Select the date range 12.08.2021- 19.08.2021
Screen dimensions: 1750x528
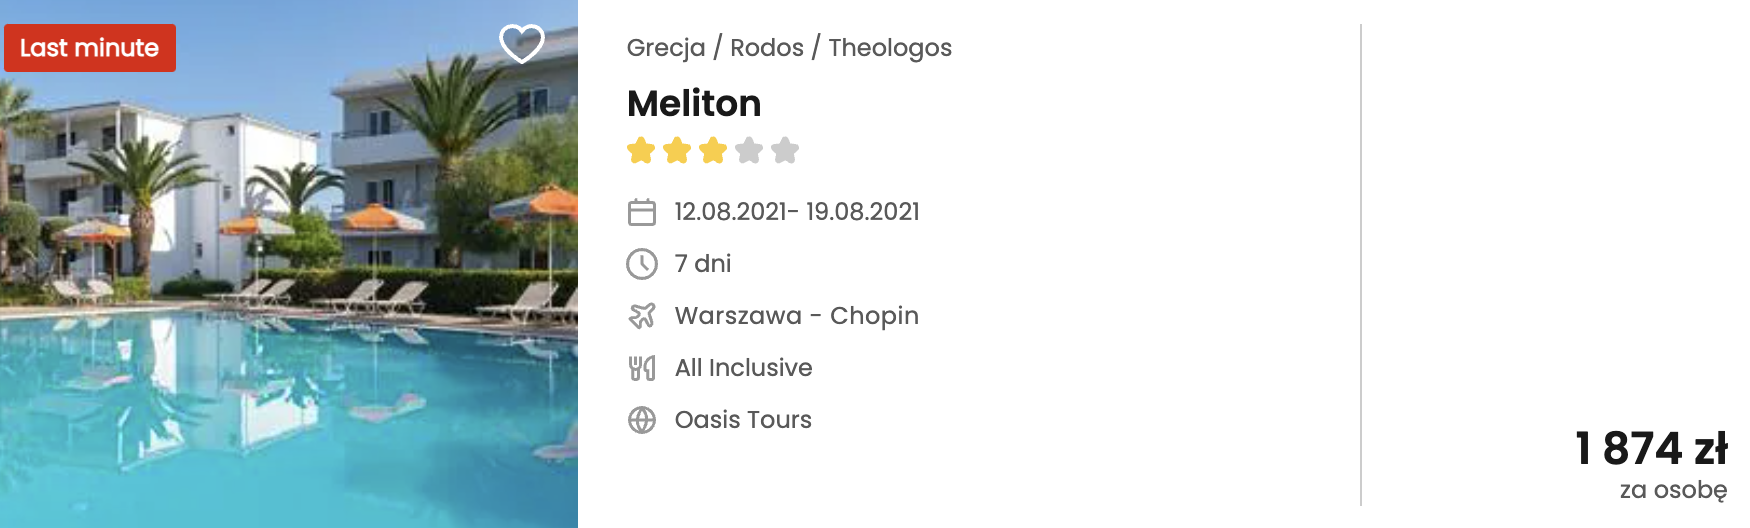point(797,212)
